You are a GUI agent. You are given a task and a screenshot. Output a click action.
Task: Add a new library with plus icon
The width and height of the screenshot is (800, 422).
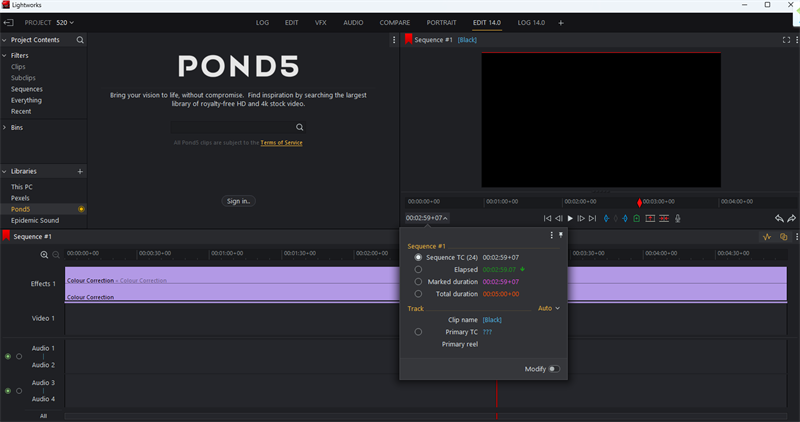[80, 171]
